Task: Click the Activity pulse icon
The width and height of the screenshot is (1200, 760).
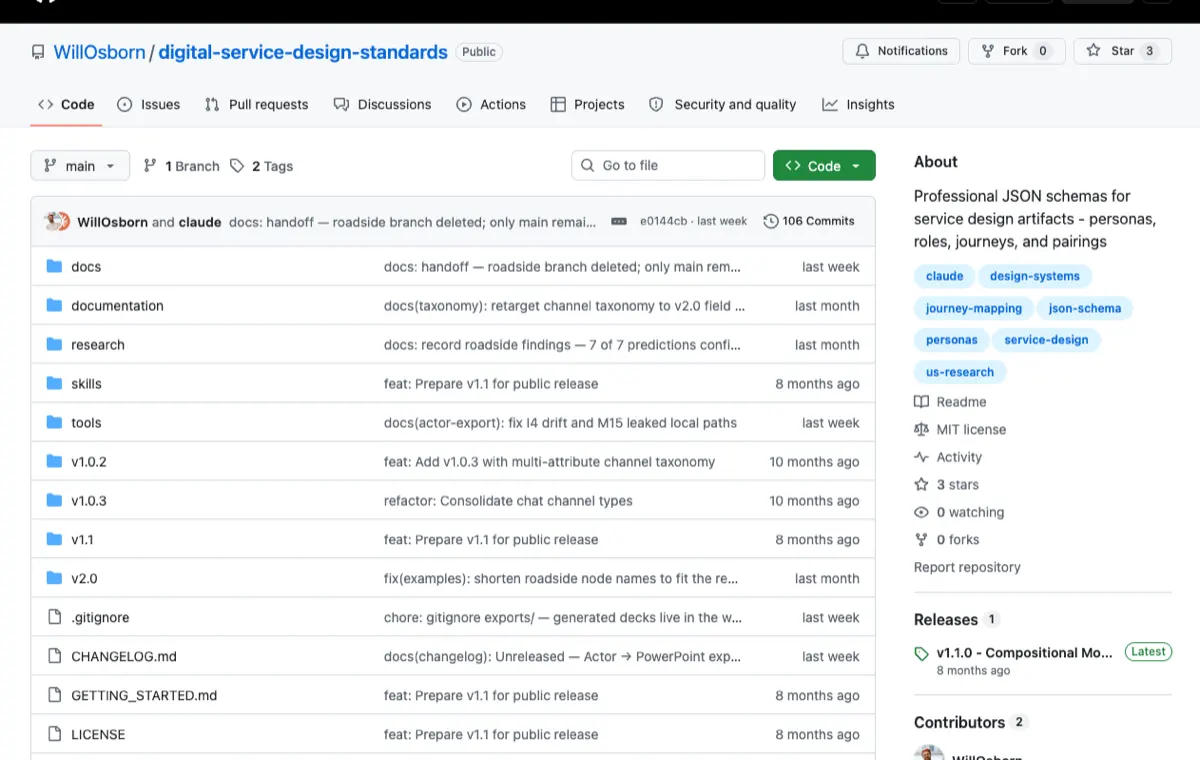Action: tap(921, 457)
